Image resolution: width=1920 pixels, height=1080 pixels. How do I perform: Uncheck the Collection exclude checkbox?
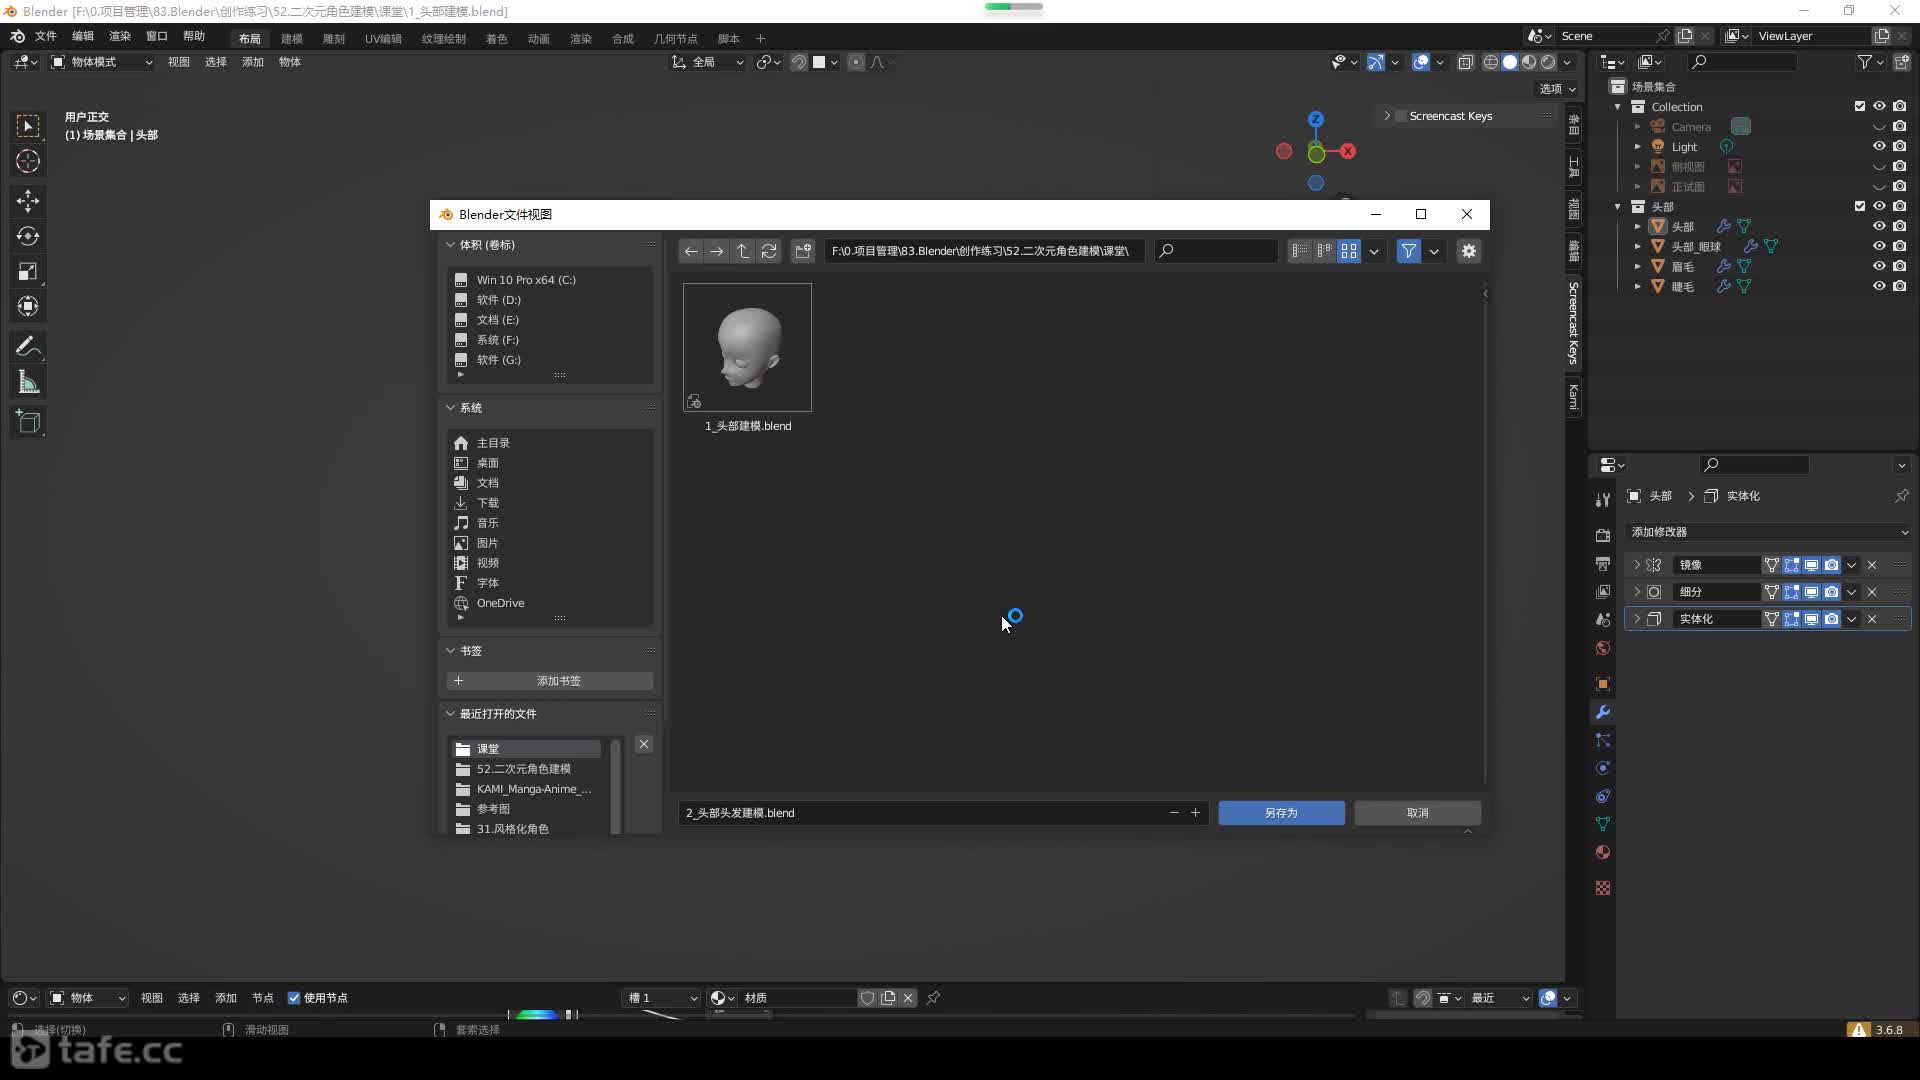(1860, 106)
